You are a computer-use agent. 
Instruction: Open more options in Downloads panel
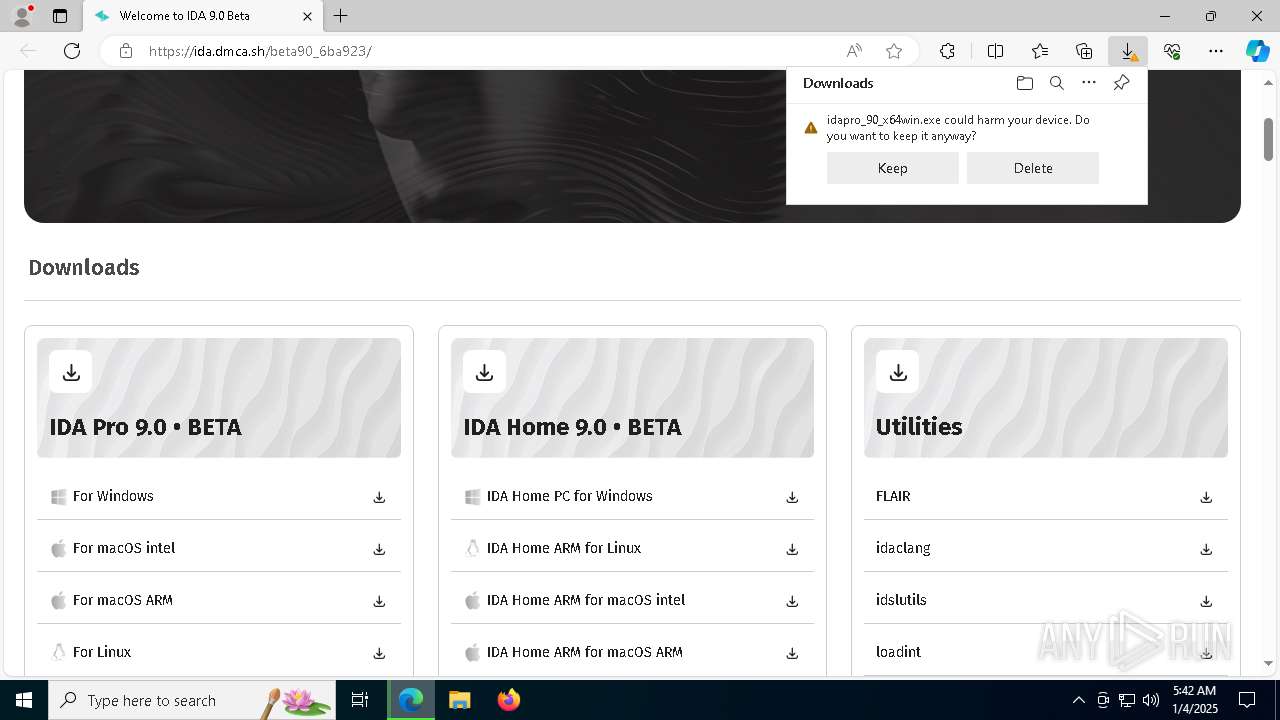1089,83
